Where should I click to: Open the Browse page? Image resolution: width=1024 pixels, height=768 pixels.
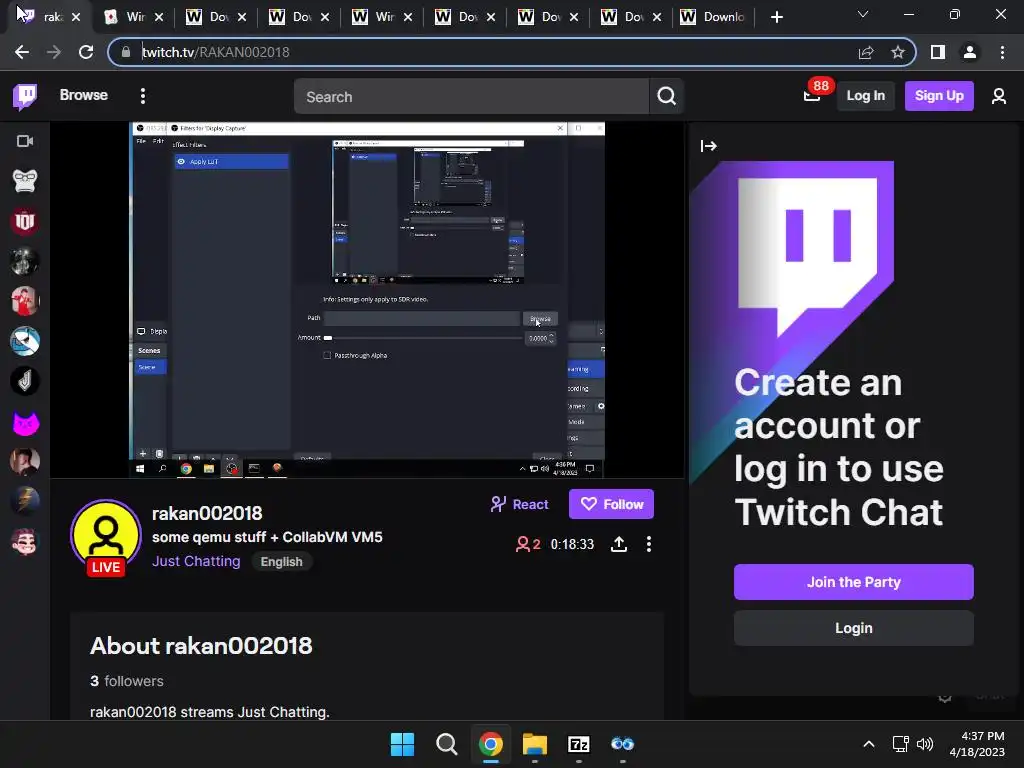point(84,95)
